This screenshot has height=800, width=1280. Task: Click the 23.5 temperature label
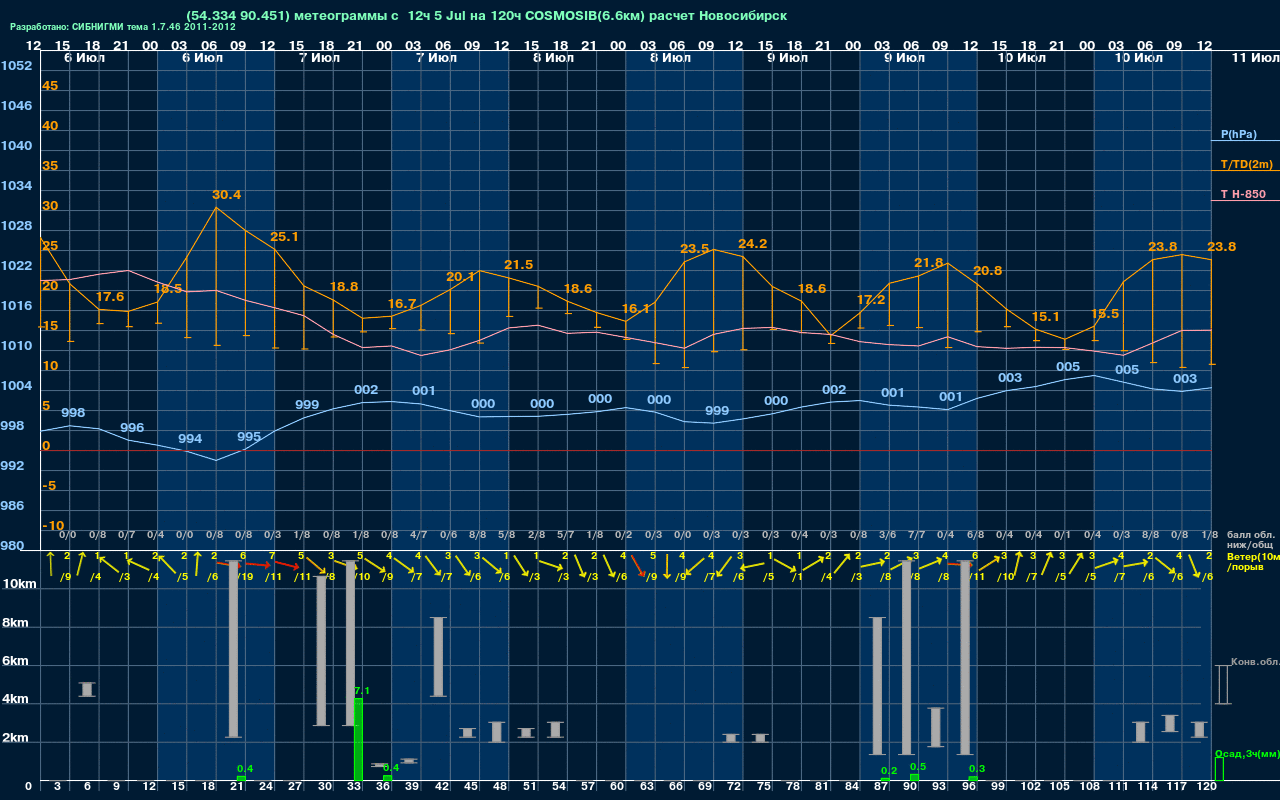[694, 249]
